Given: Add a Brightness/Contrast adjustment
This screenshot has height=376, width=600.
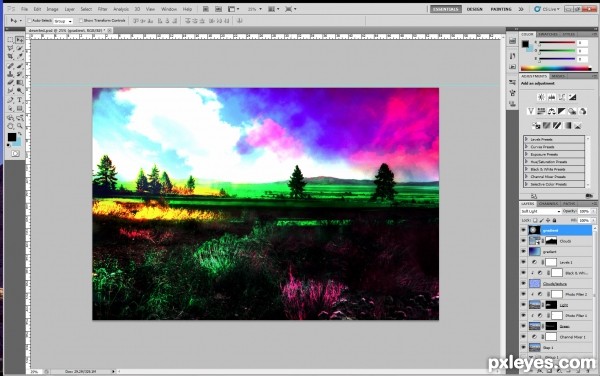Looking at the screenshot, I should [541, 97].
